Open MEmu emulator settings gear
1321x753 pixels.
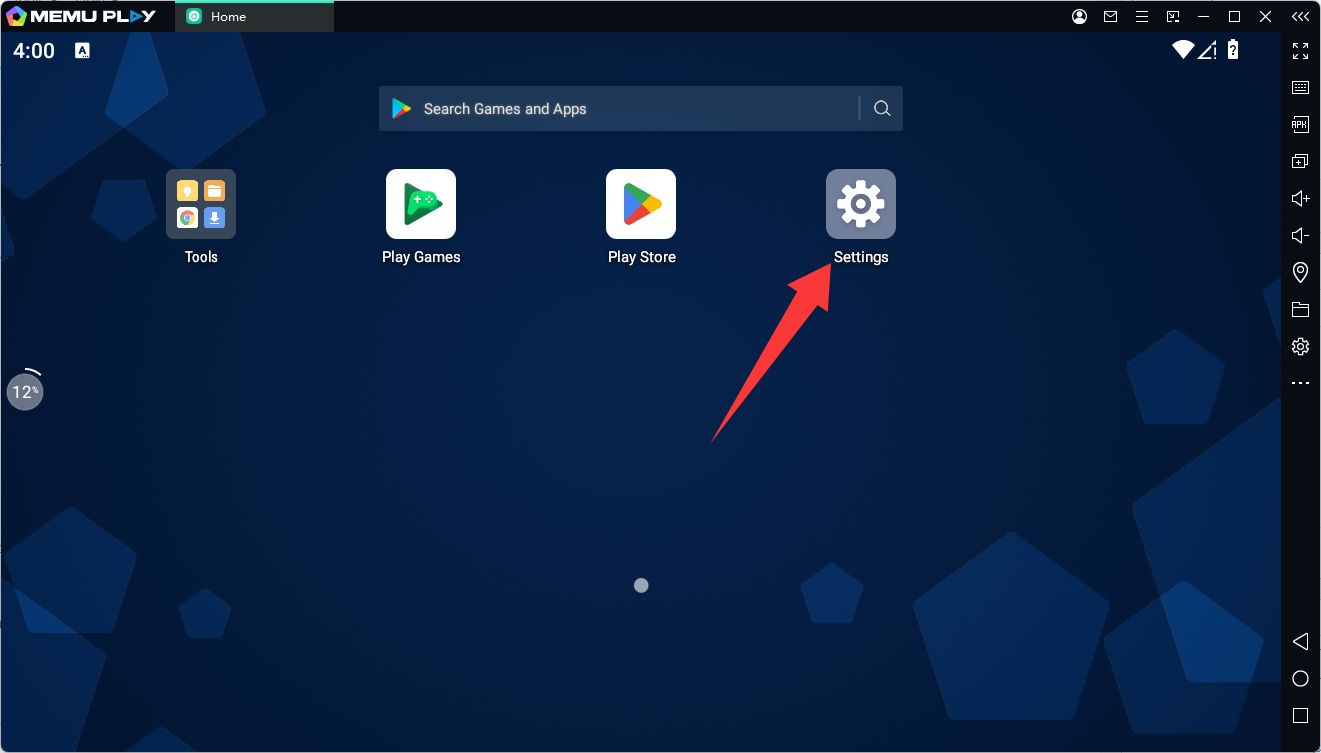click(1300, 346)
